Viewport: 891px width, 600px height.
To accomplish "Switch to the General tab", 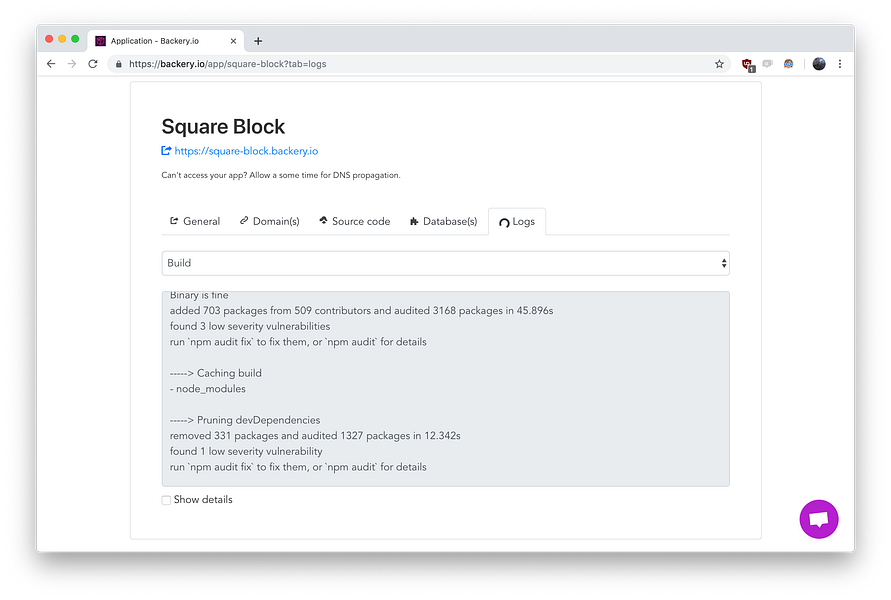I will 195,221.
